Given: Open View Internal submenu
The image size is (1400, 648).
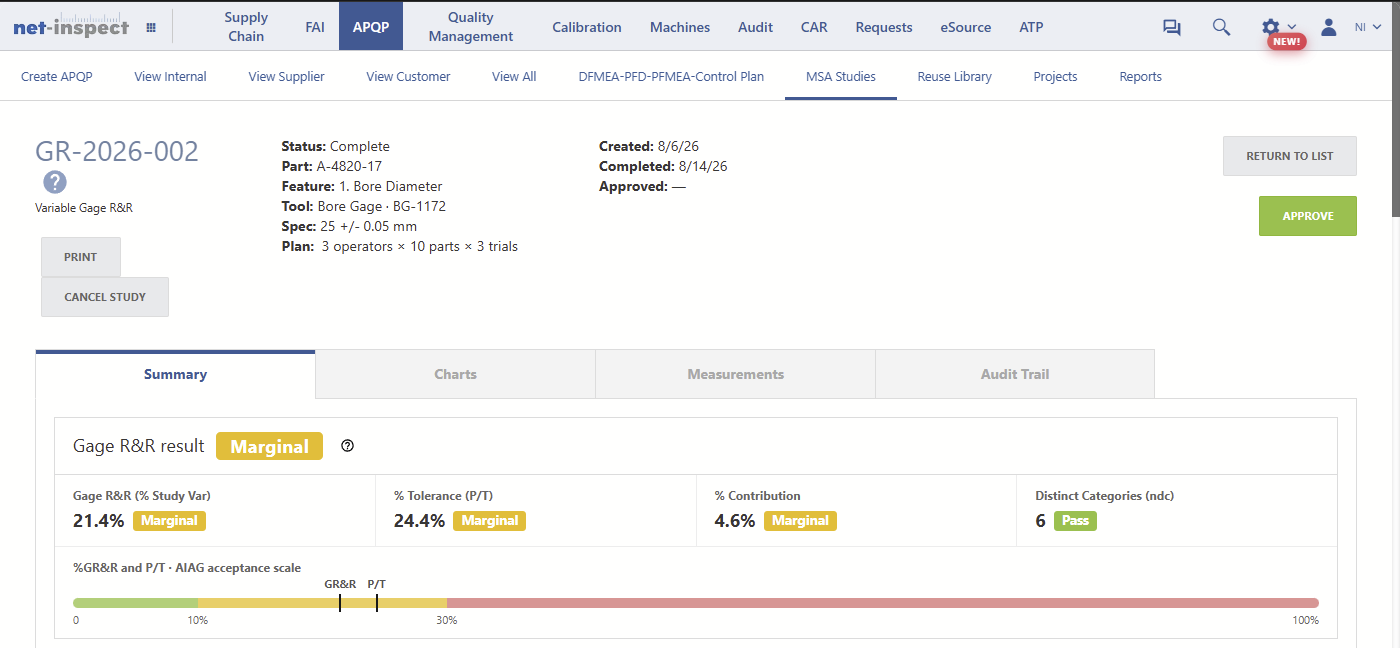Looking at the screenshot, I should point(171,76).
